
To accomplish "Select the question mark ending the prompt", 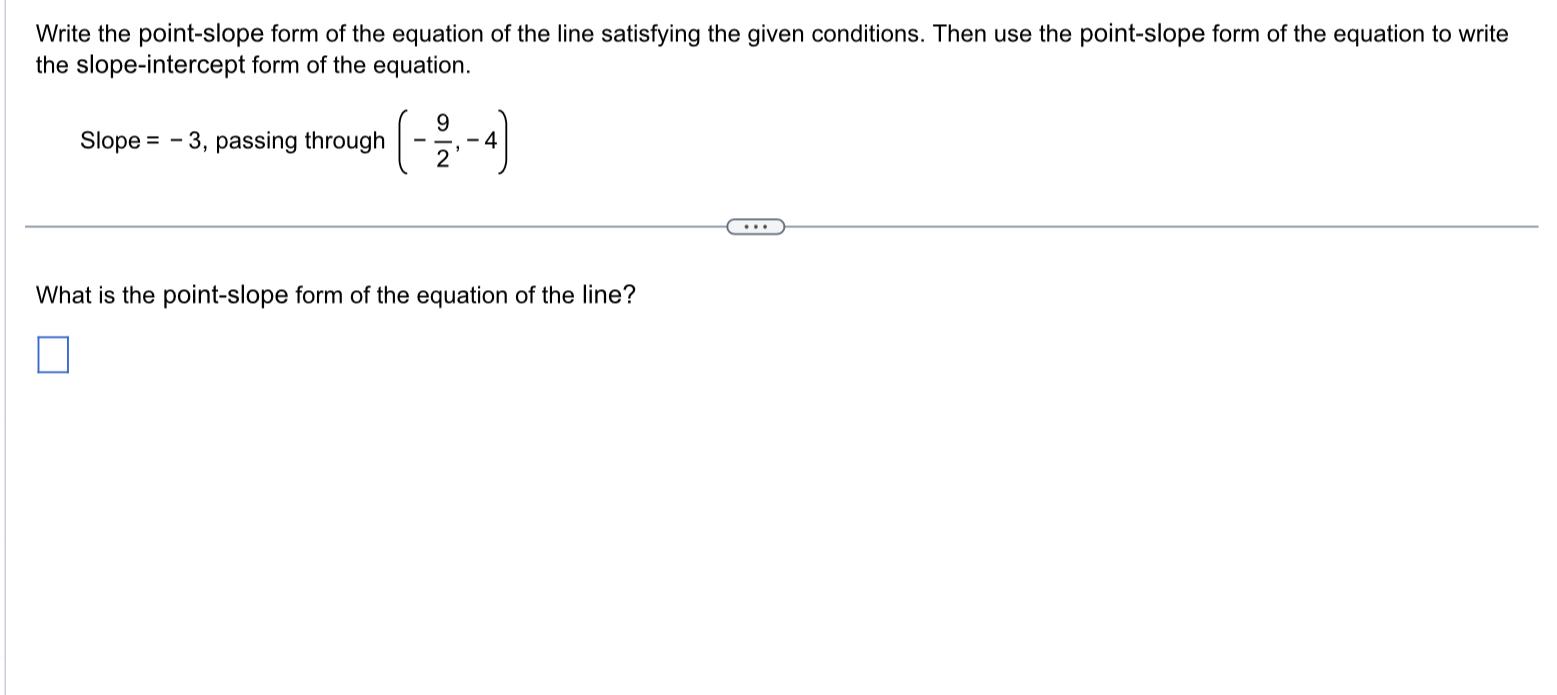I will pos(630,293).
